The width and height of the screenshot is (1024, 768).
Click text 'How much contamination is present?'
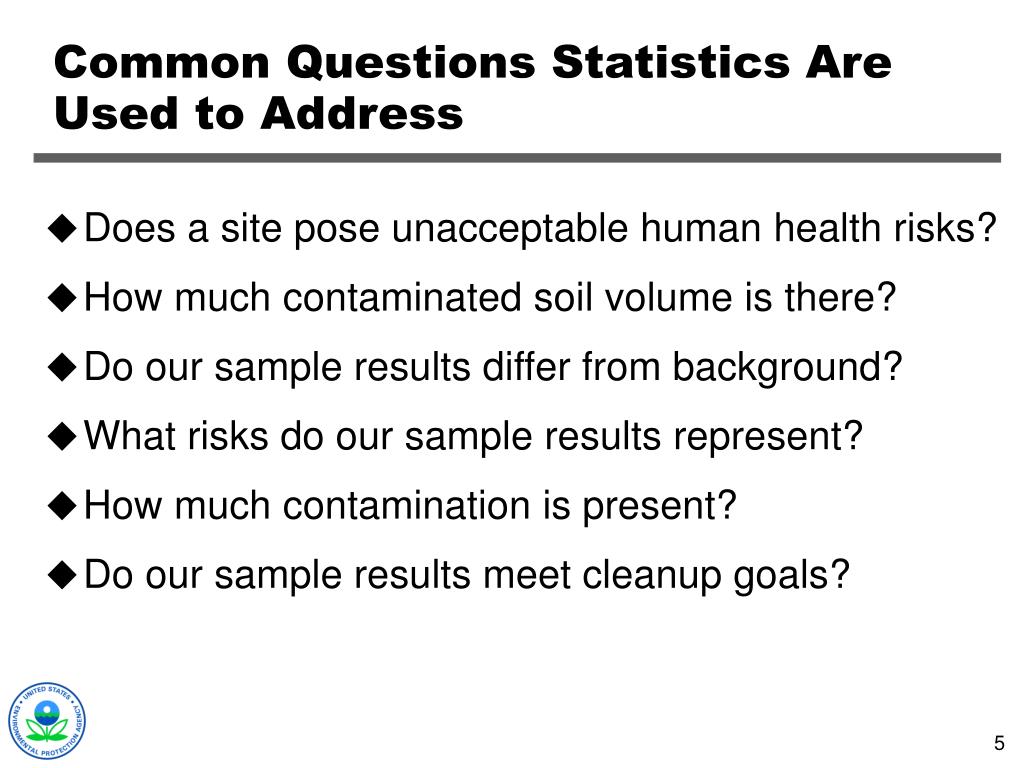410,506
